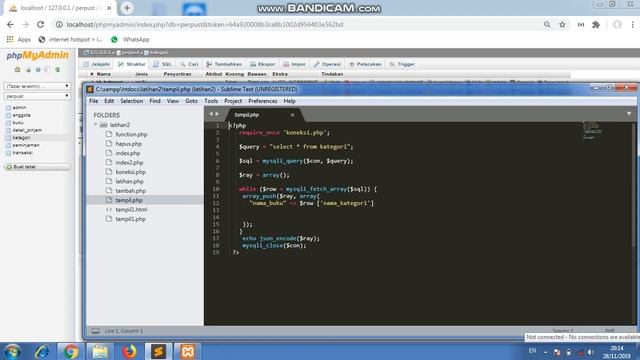
Task: Open latihan.php in Sublime sidebar
Action: coord(129,181)
